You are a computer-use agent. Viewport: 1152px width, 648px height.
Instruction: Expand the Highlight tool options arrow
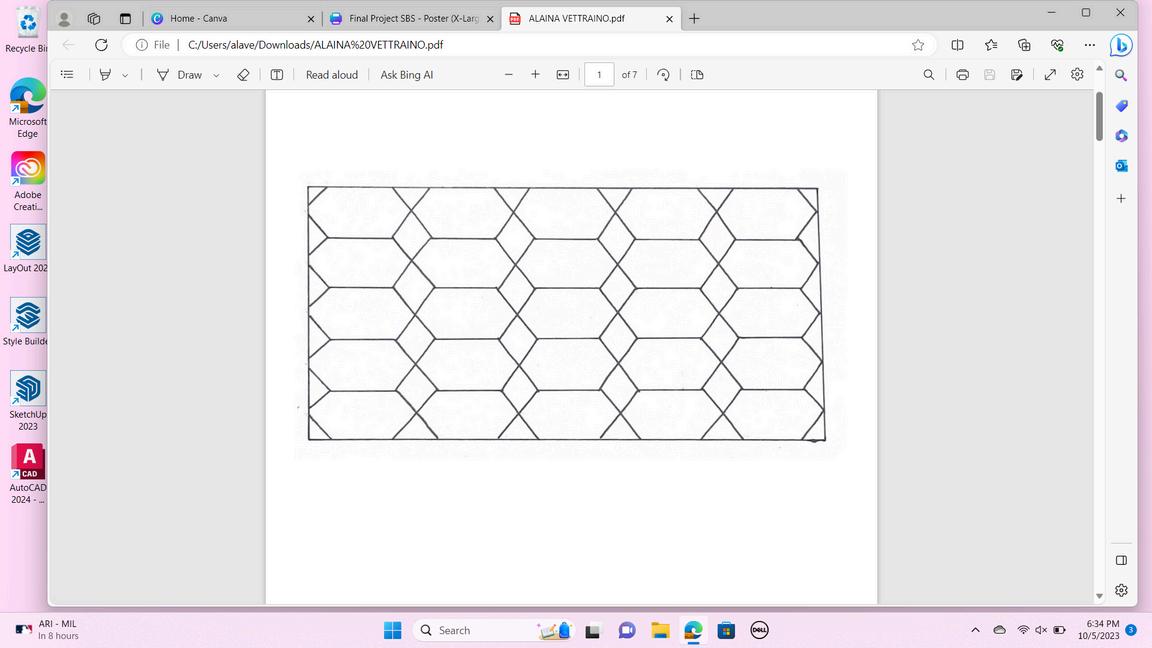125,75
